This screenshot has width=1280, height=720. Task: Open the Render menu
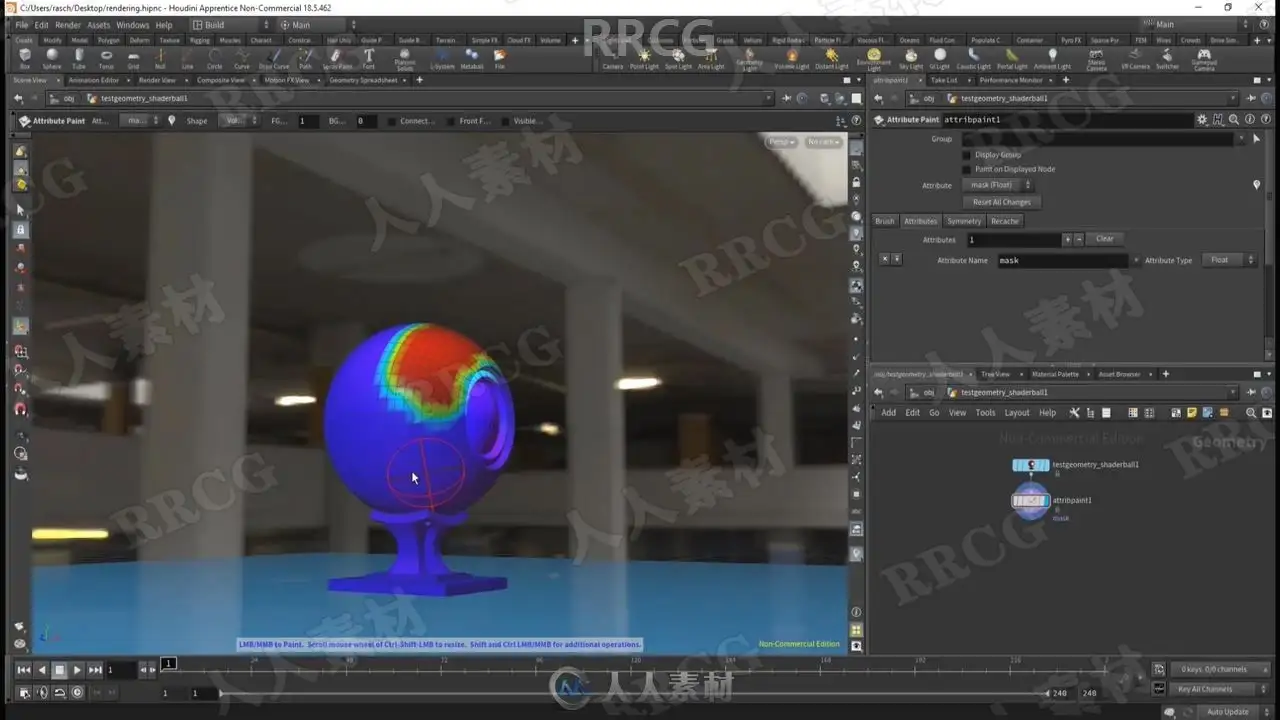pos(68,25)
